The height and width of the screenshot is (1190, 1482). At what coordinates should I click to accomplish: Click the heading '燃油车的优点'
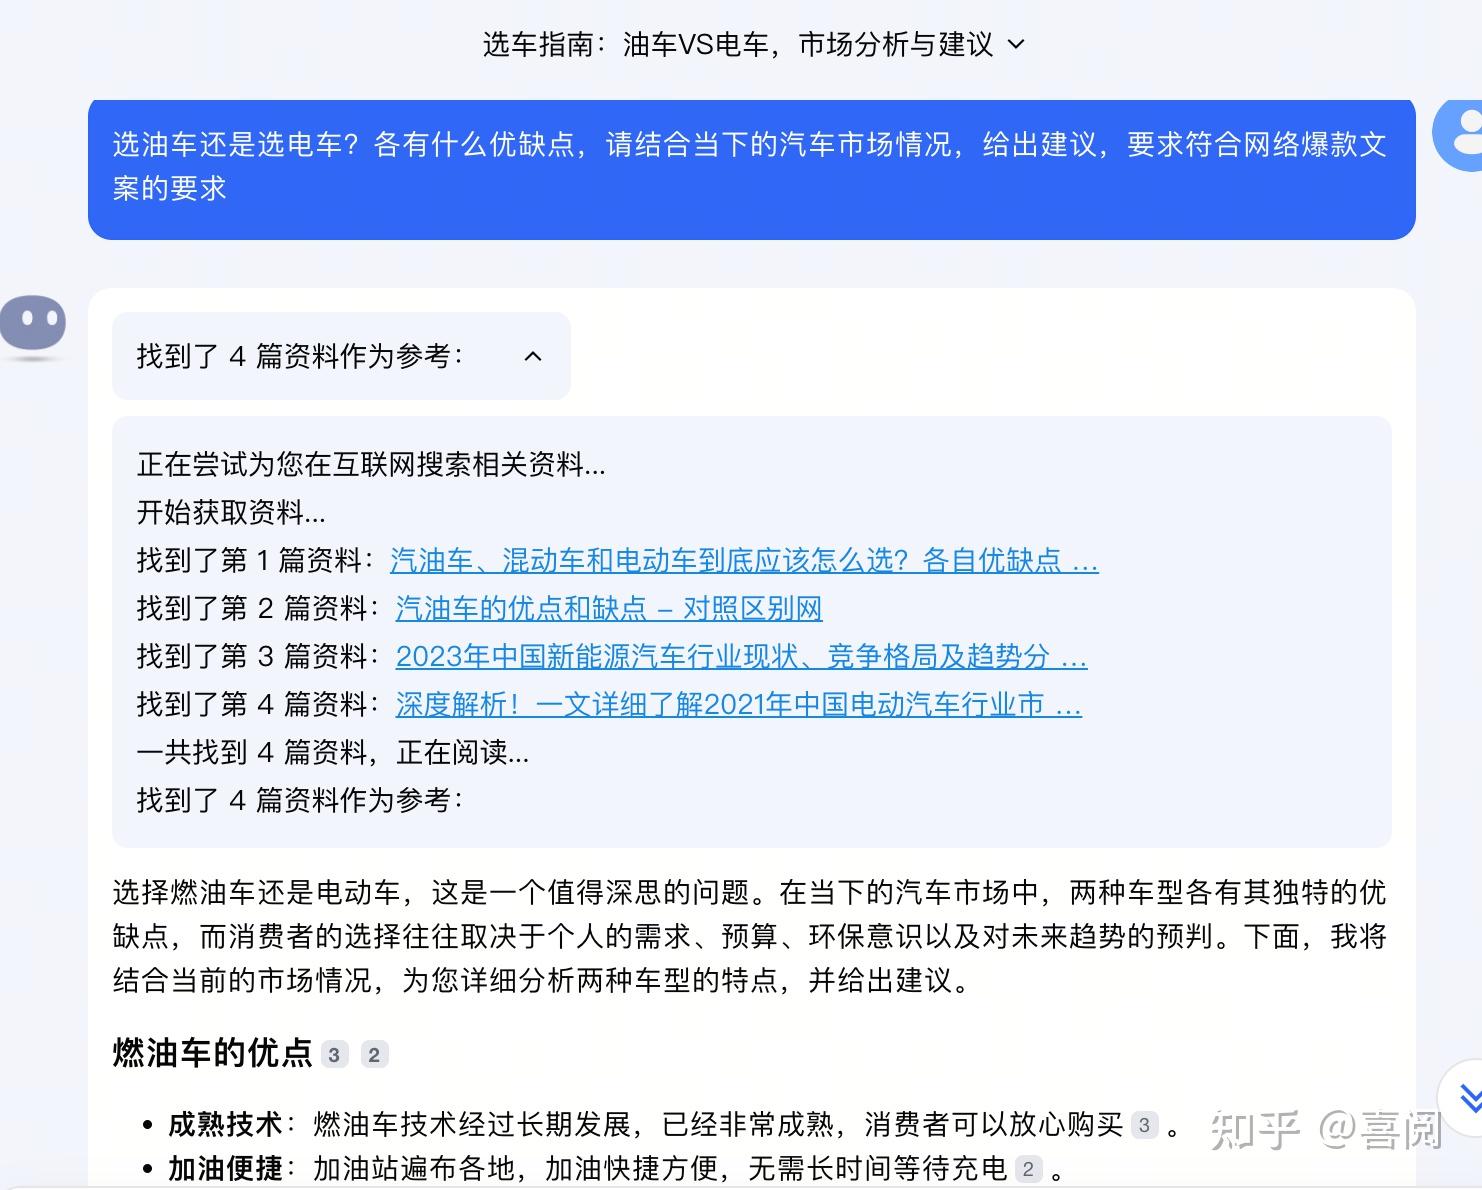[213, 1053]
